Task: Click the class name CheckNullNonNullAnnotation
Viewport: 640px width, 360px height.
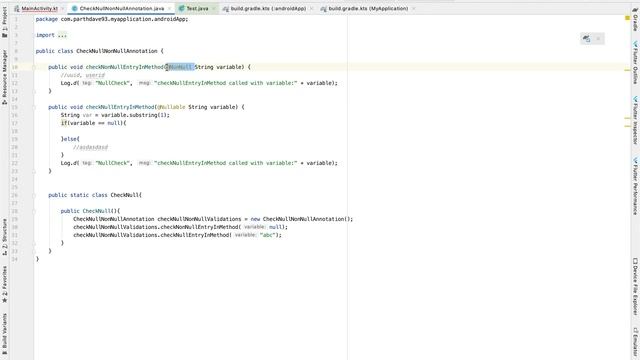Action: (117, 51)
